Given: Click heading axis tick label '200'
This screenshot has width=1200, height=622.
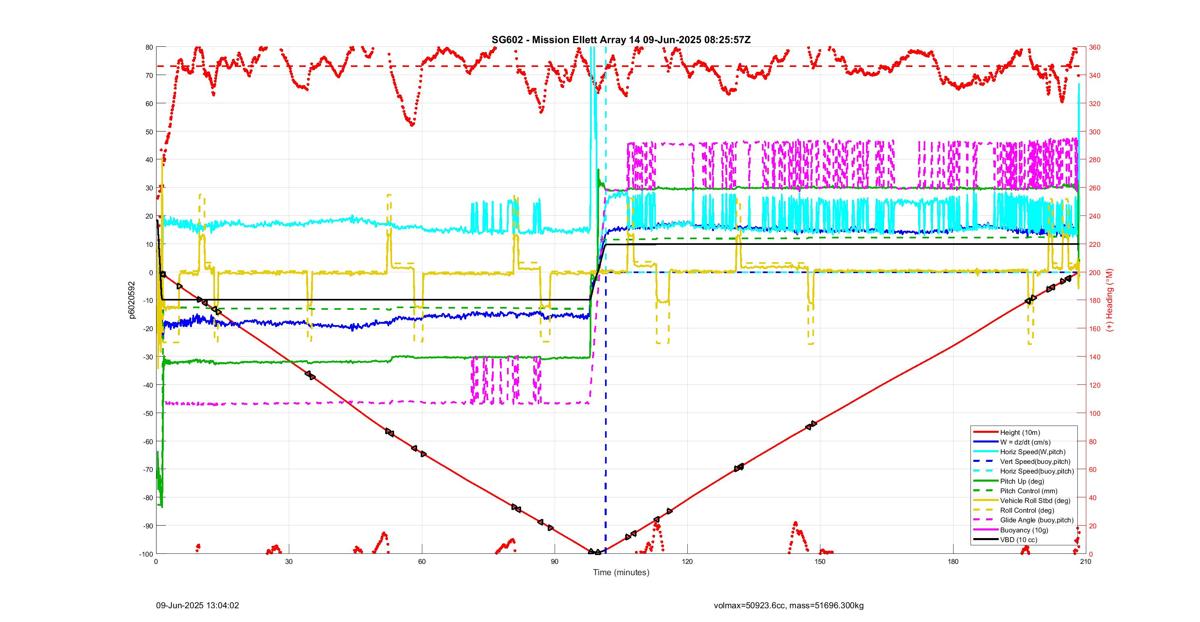Looking at the screenshot, I should point(1095,272).
